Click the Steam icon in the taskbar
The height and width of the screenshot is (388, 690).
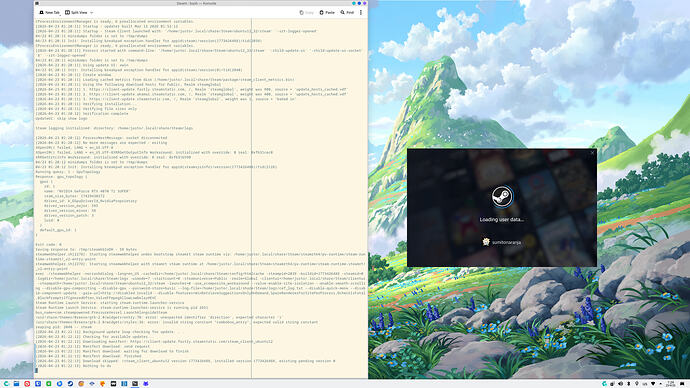[70, 384]
